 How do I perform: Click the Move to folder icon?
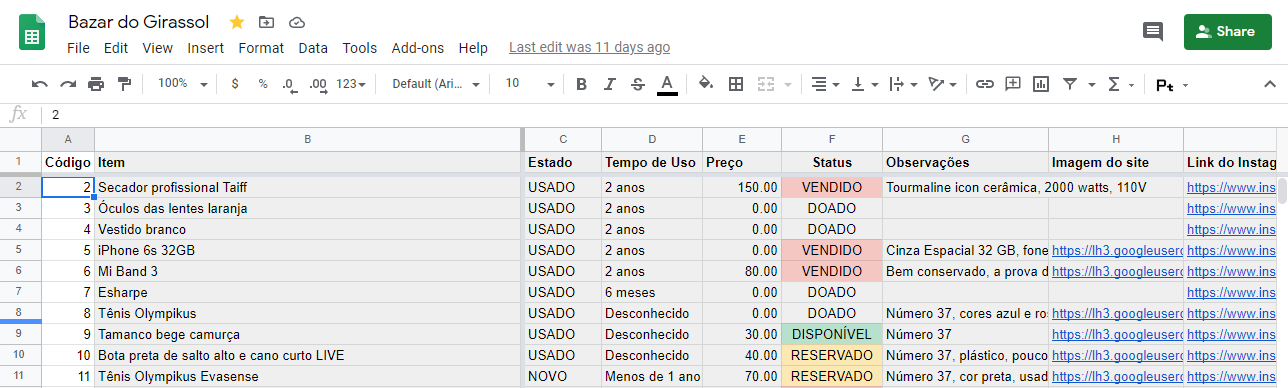point(266,22)
